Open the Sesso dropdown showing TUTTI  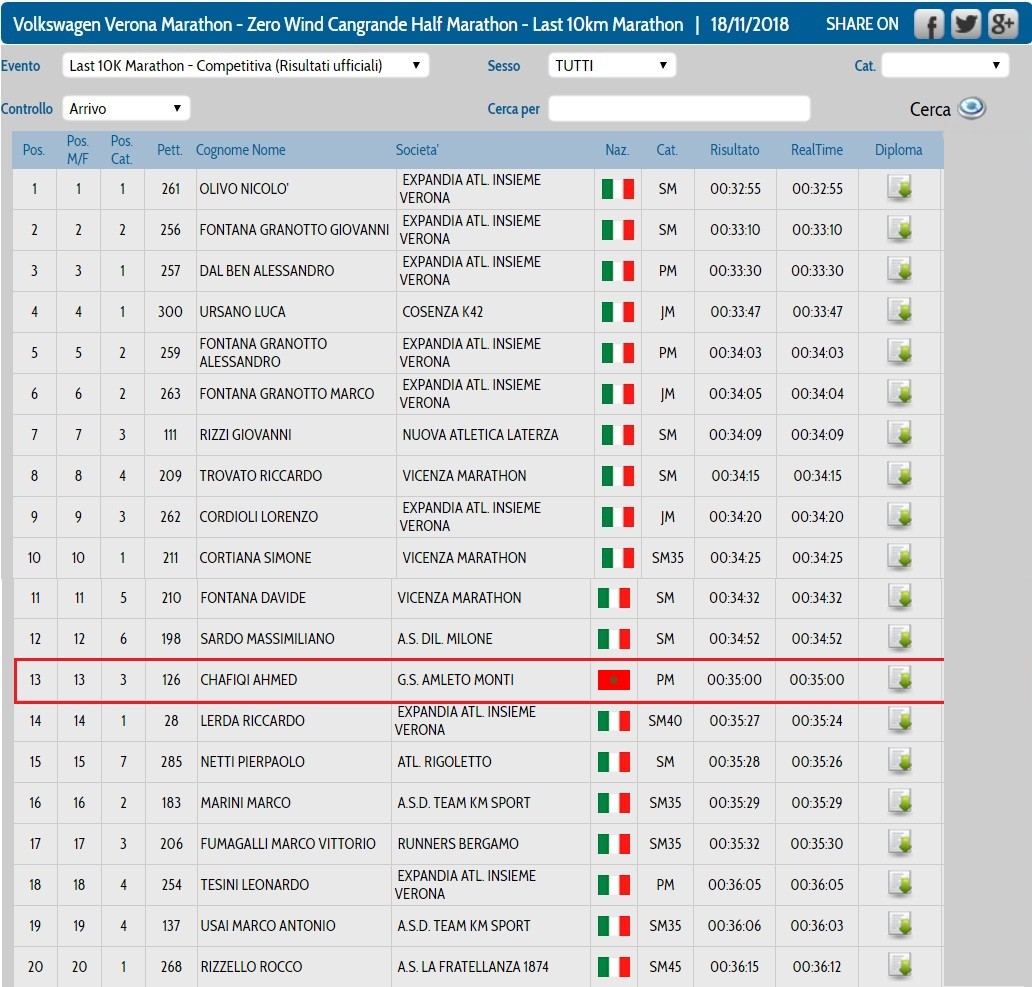tap(612, 66)
